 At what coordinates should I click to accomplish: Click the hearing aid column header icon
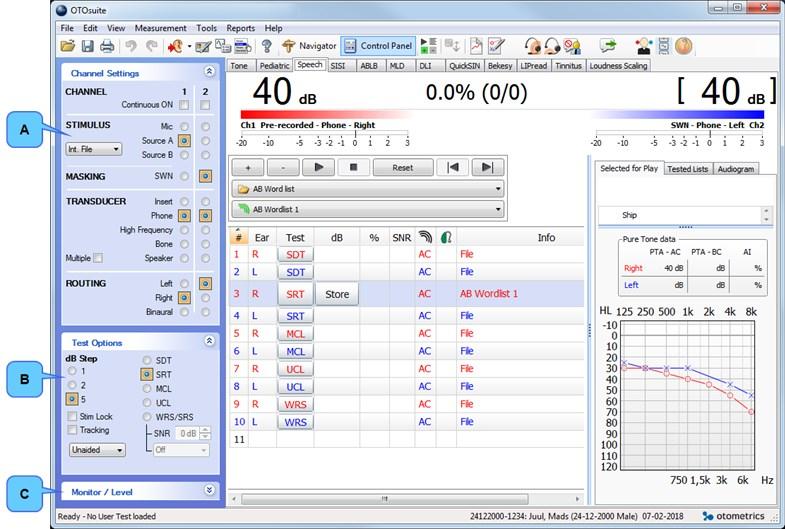pos(447,237)
